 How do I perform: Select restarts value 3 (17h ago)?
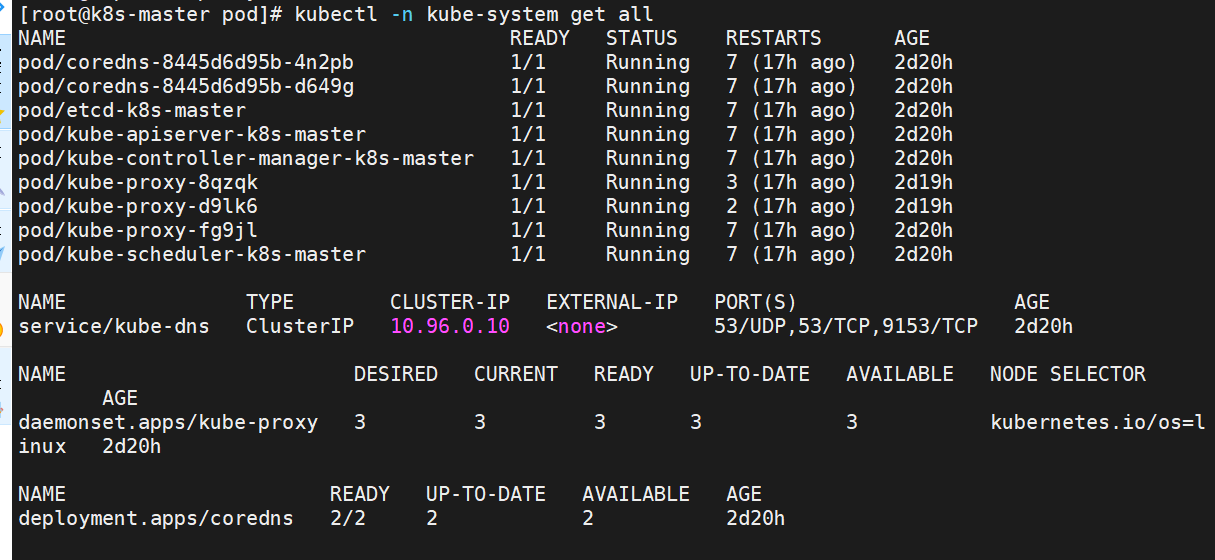pos(792,182)
